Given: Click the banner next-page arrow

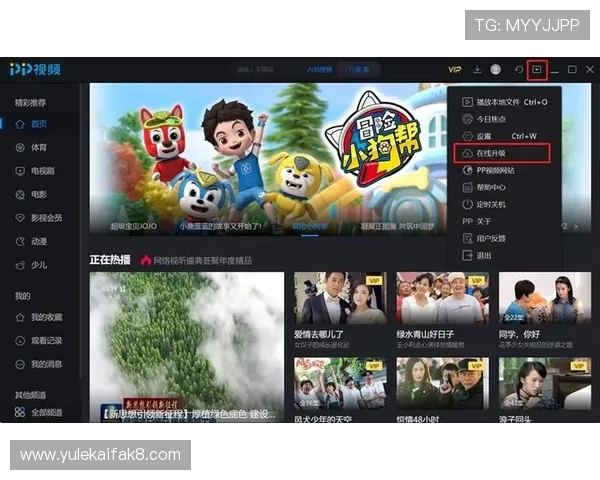Looking at the screenshot, I should coord(576,227).
